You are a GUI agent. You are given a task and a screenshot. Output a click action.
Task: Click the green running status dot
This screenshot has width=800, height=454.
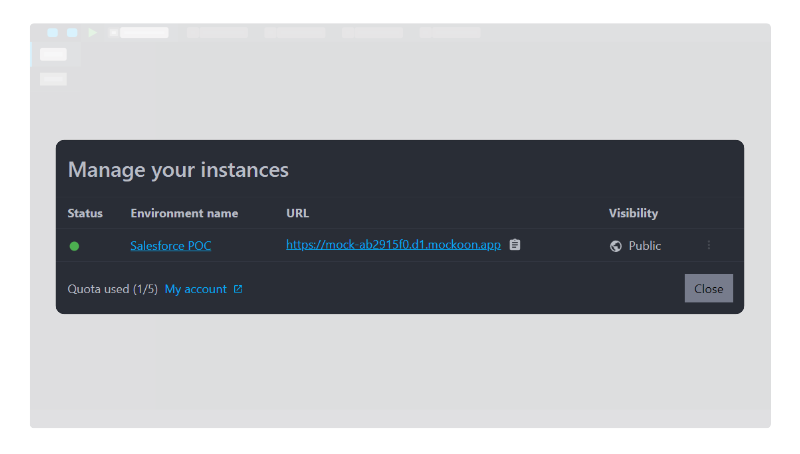(74, 246)
